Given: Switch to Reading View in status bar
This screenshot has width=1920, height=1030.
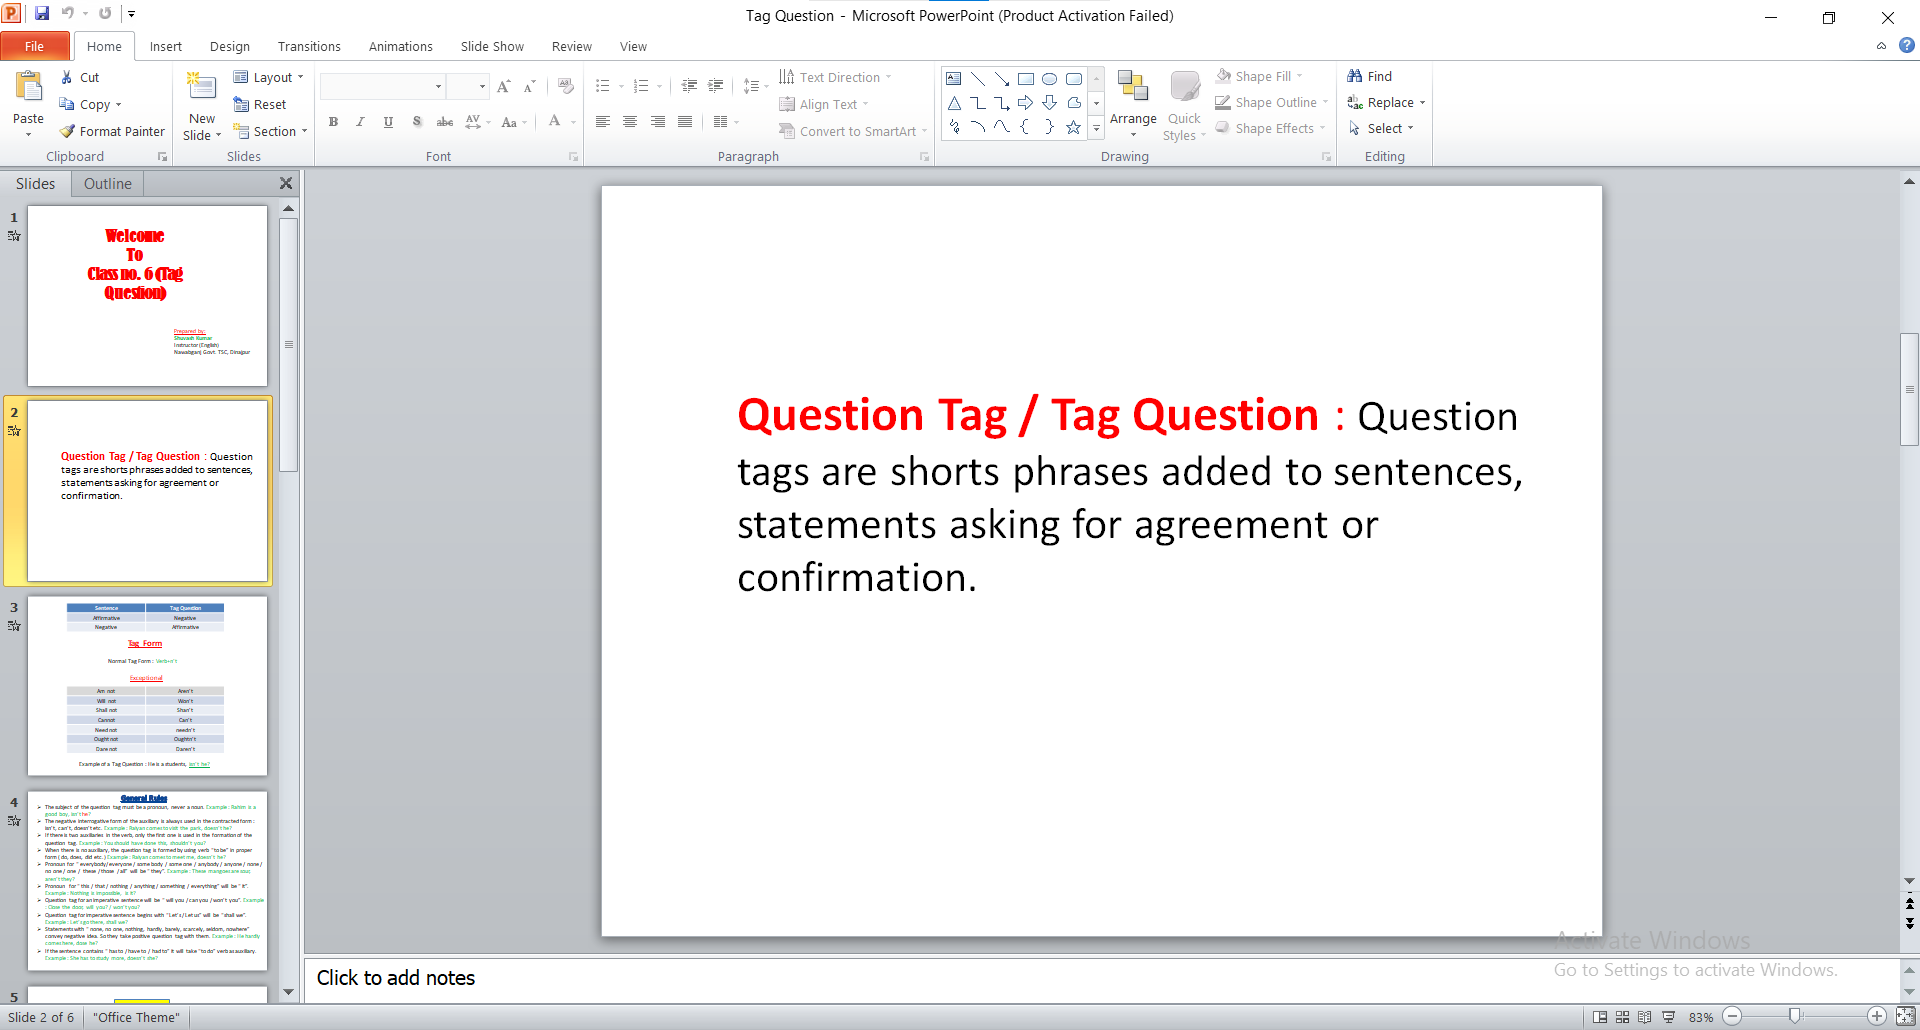Looking at the screenshot, I should (x=1645, y=1017).
